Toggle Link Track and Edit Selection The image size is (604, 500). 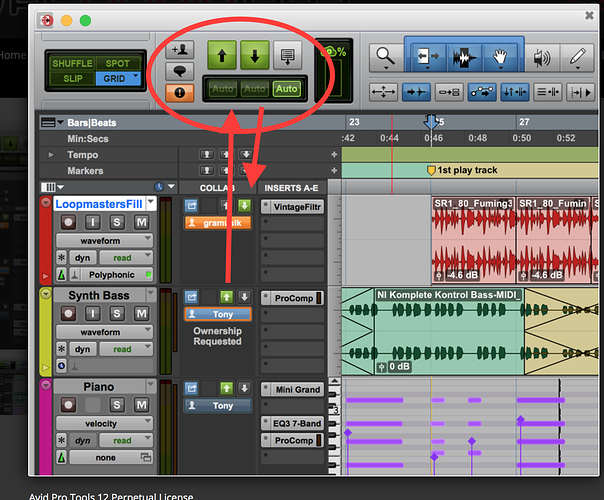click(548, 92)
